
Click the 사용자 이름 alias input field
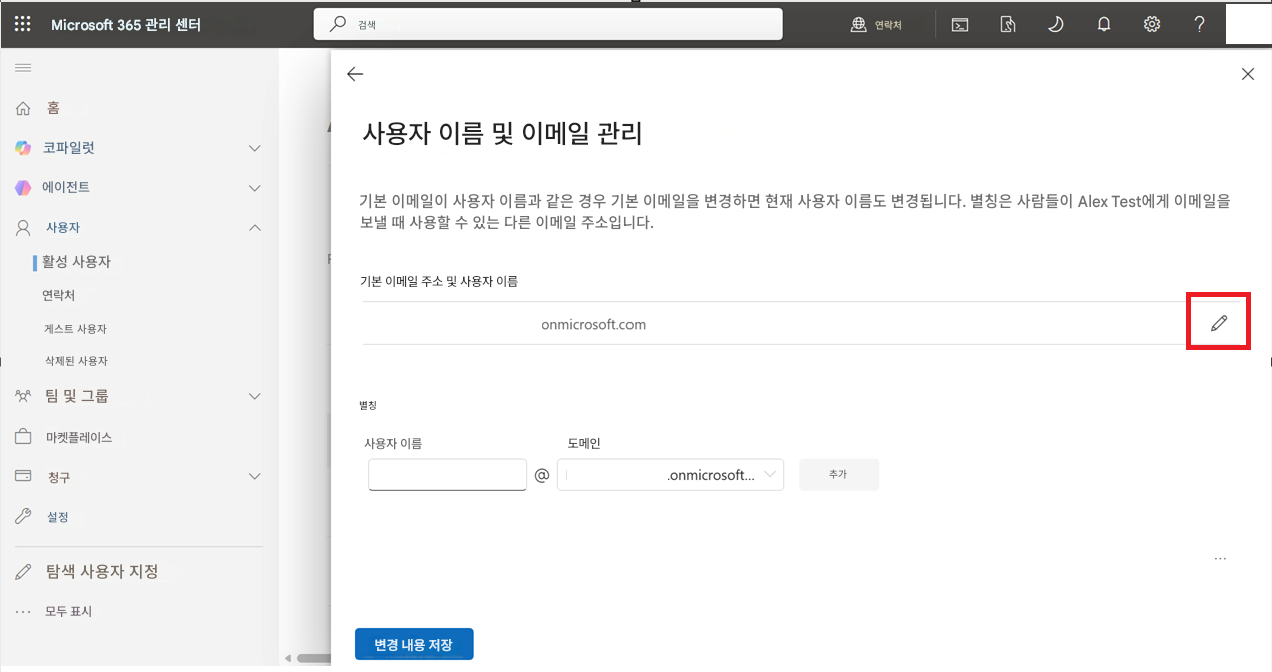(447, 475)
